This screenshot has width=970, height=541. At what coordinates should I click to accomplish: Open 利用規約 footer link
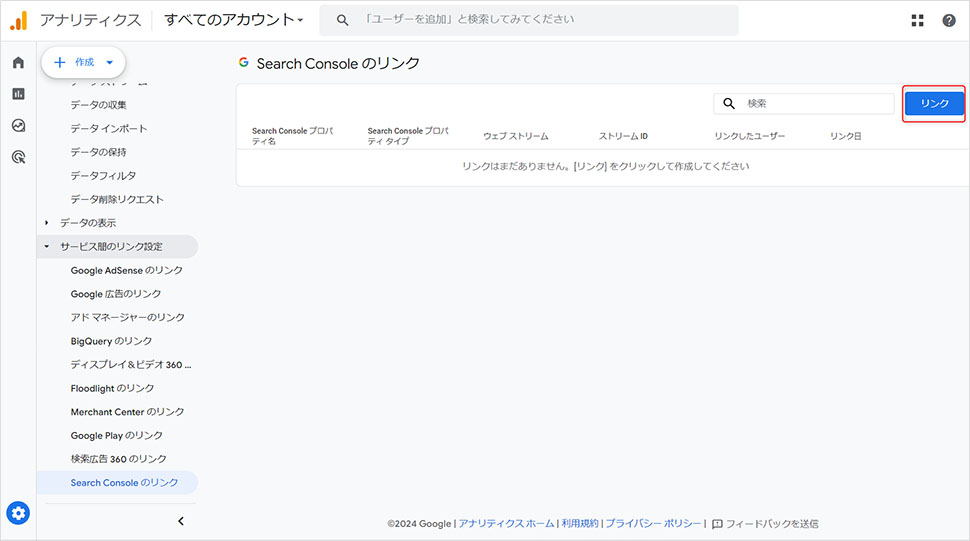click(x=580, y=524)
